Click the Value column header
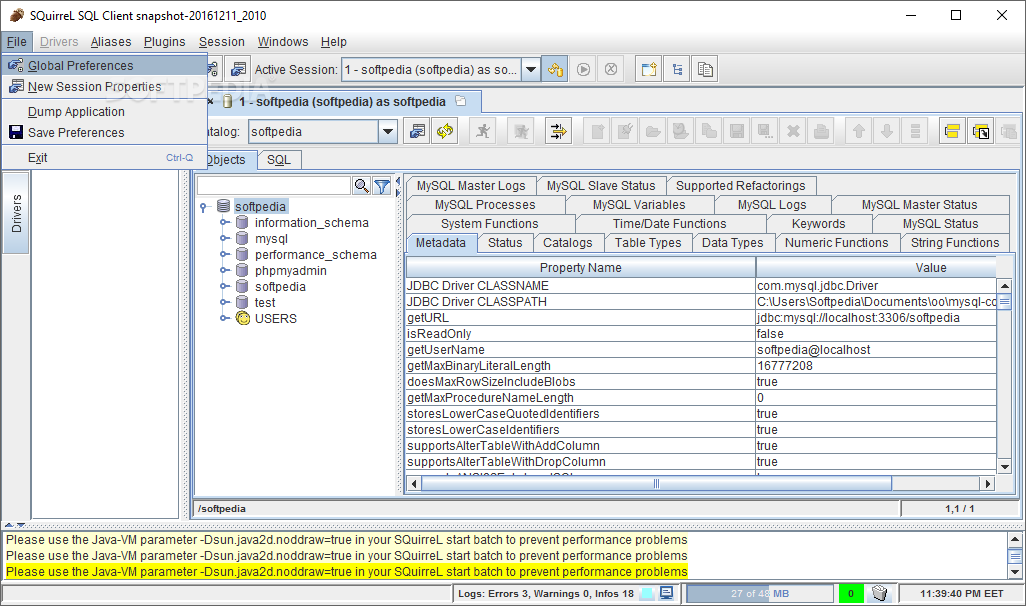The width and height of the screenshot is (1026, 606). pos(876,268)
